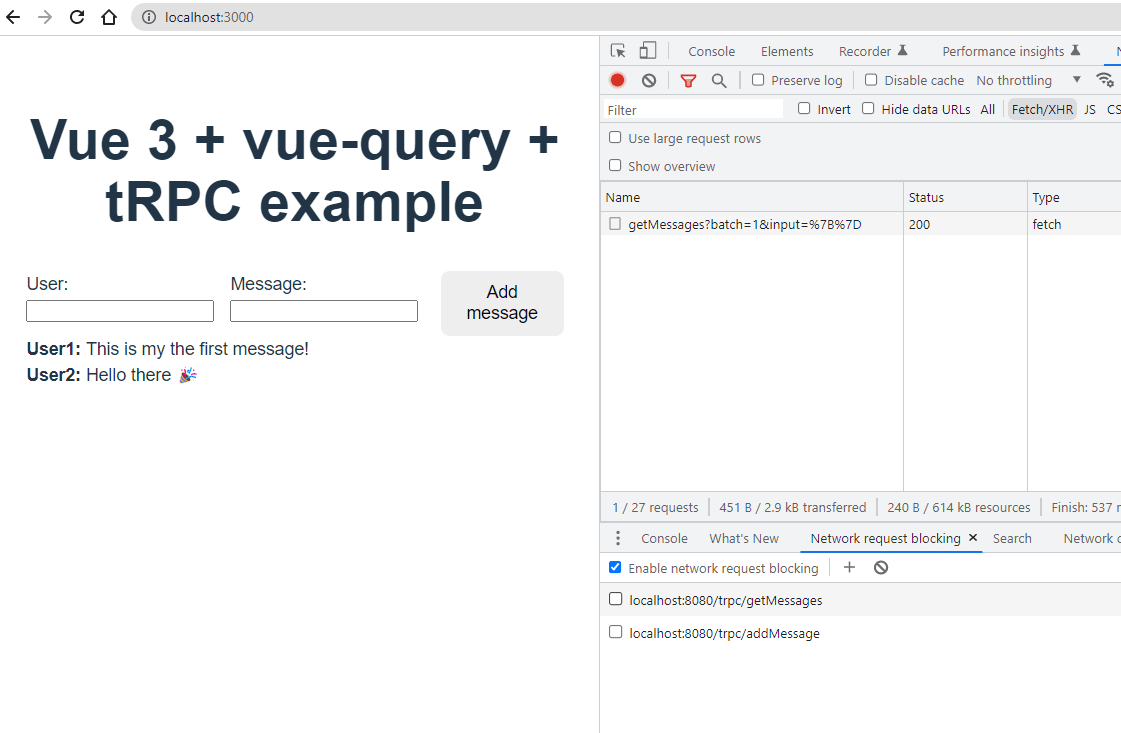Open network conditions icon
Viewport: 1121px width, 733px height.
tap(1105, 80)
